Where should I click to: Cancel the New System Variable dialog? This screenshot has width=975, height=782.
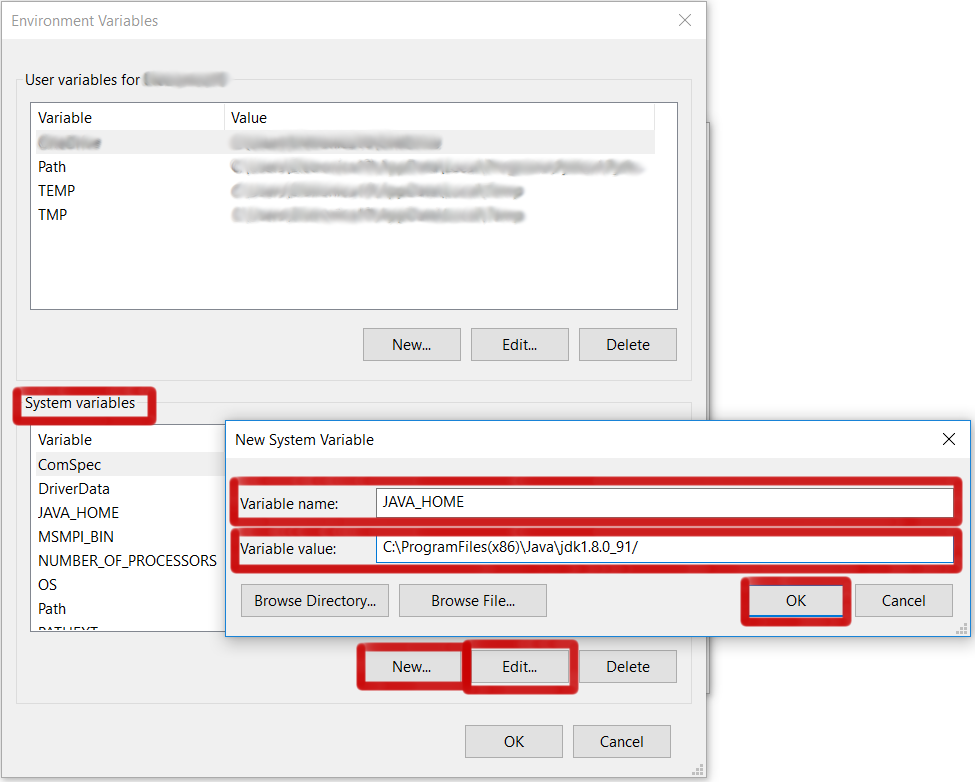903,600
